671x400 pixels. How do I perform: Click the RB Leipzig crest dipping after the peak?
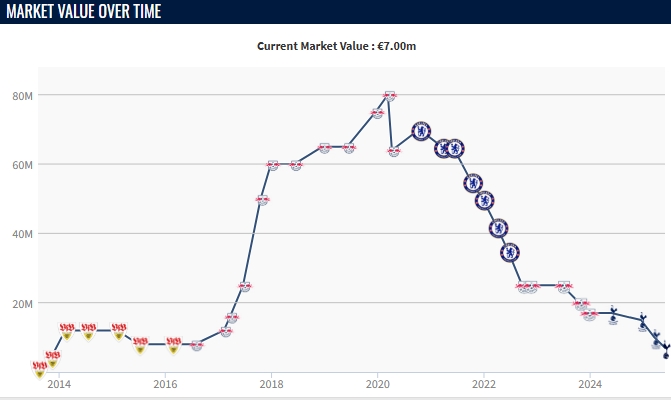394,152
